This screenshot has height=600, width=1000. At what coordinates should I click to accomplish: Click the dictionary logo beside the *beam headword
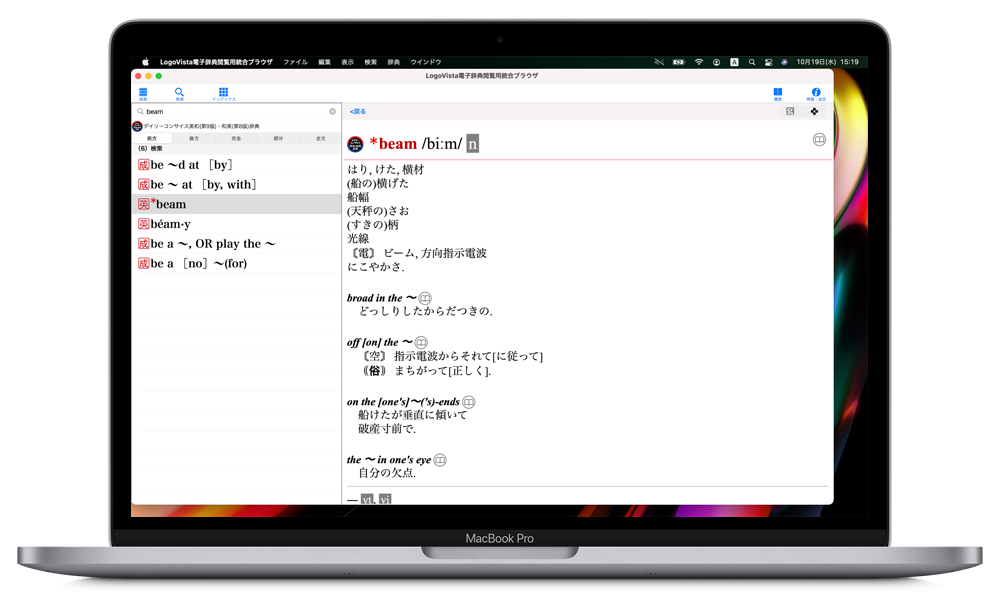(355, 144)
